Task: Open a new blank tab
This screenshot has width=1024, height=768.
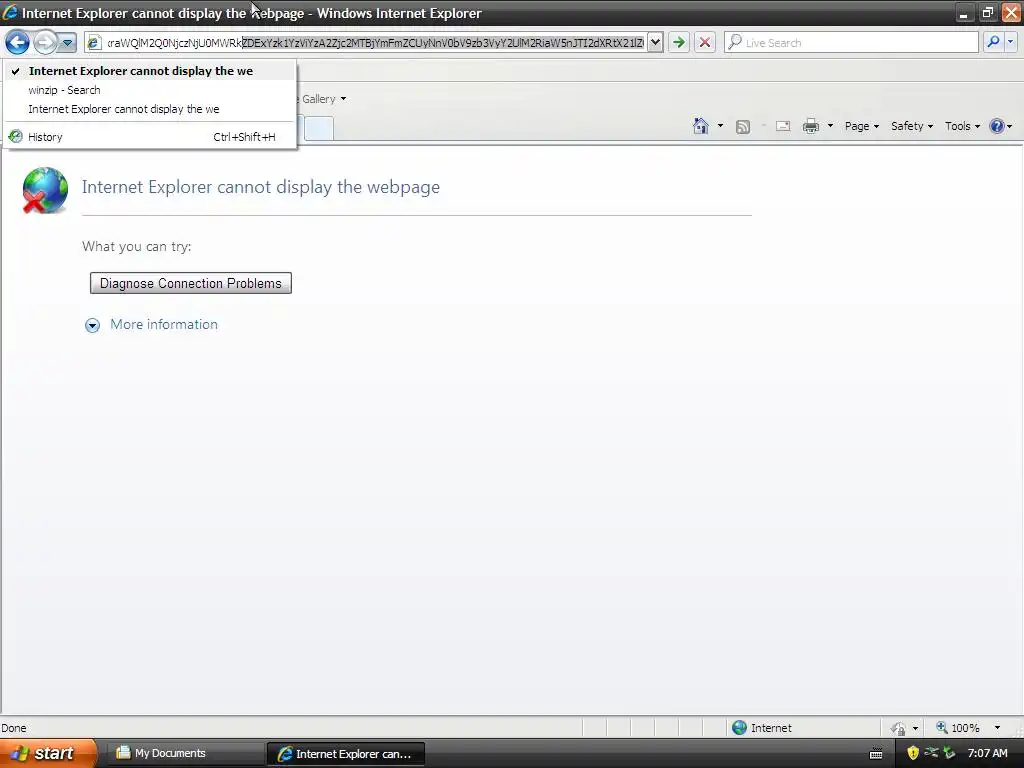Action: coord(319,128)
